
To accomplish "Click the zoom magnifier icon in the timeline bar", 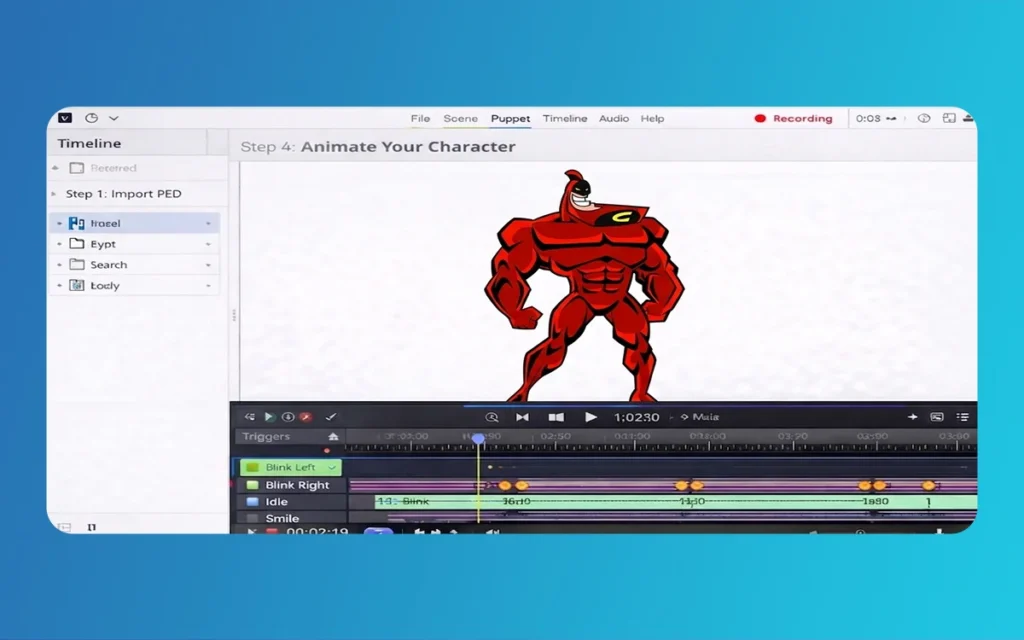I will pos(491,417).
